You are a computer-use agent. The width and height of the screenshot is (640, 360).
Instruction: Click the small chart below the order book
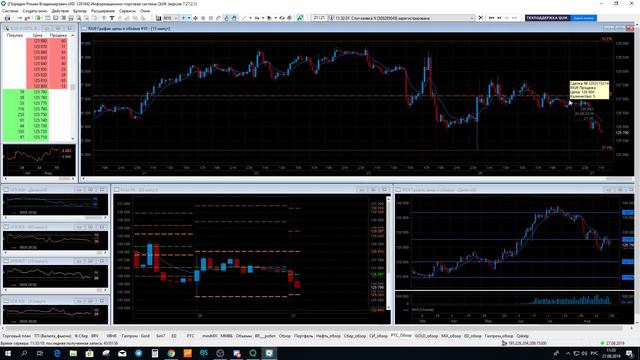point(39,160)
